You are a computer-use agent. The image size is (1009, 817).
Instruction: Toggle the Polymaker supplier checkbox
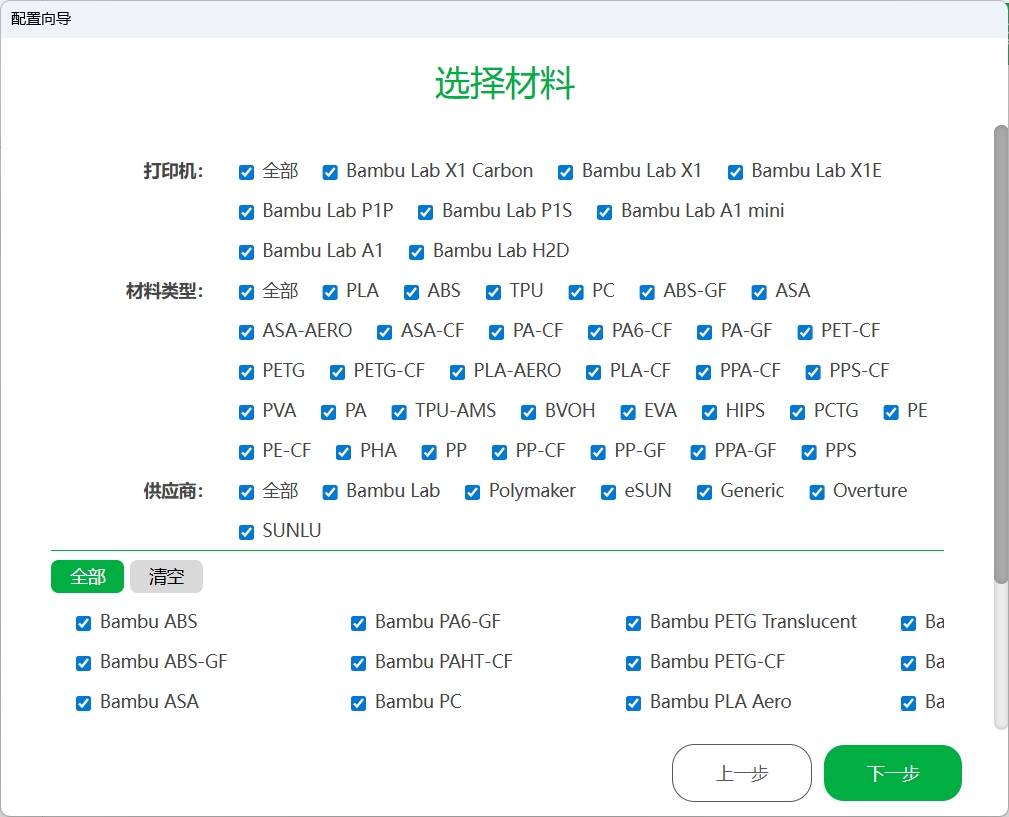tap(472, 492)
